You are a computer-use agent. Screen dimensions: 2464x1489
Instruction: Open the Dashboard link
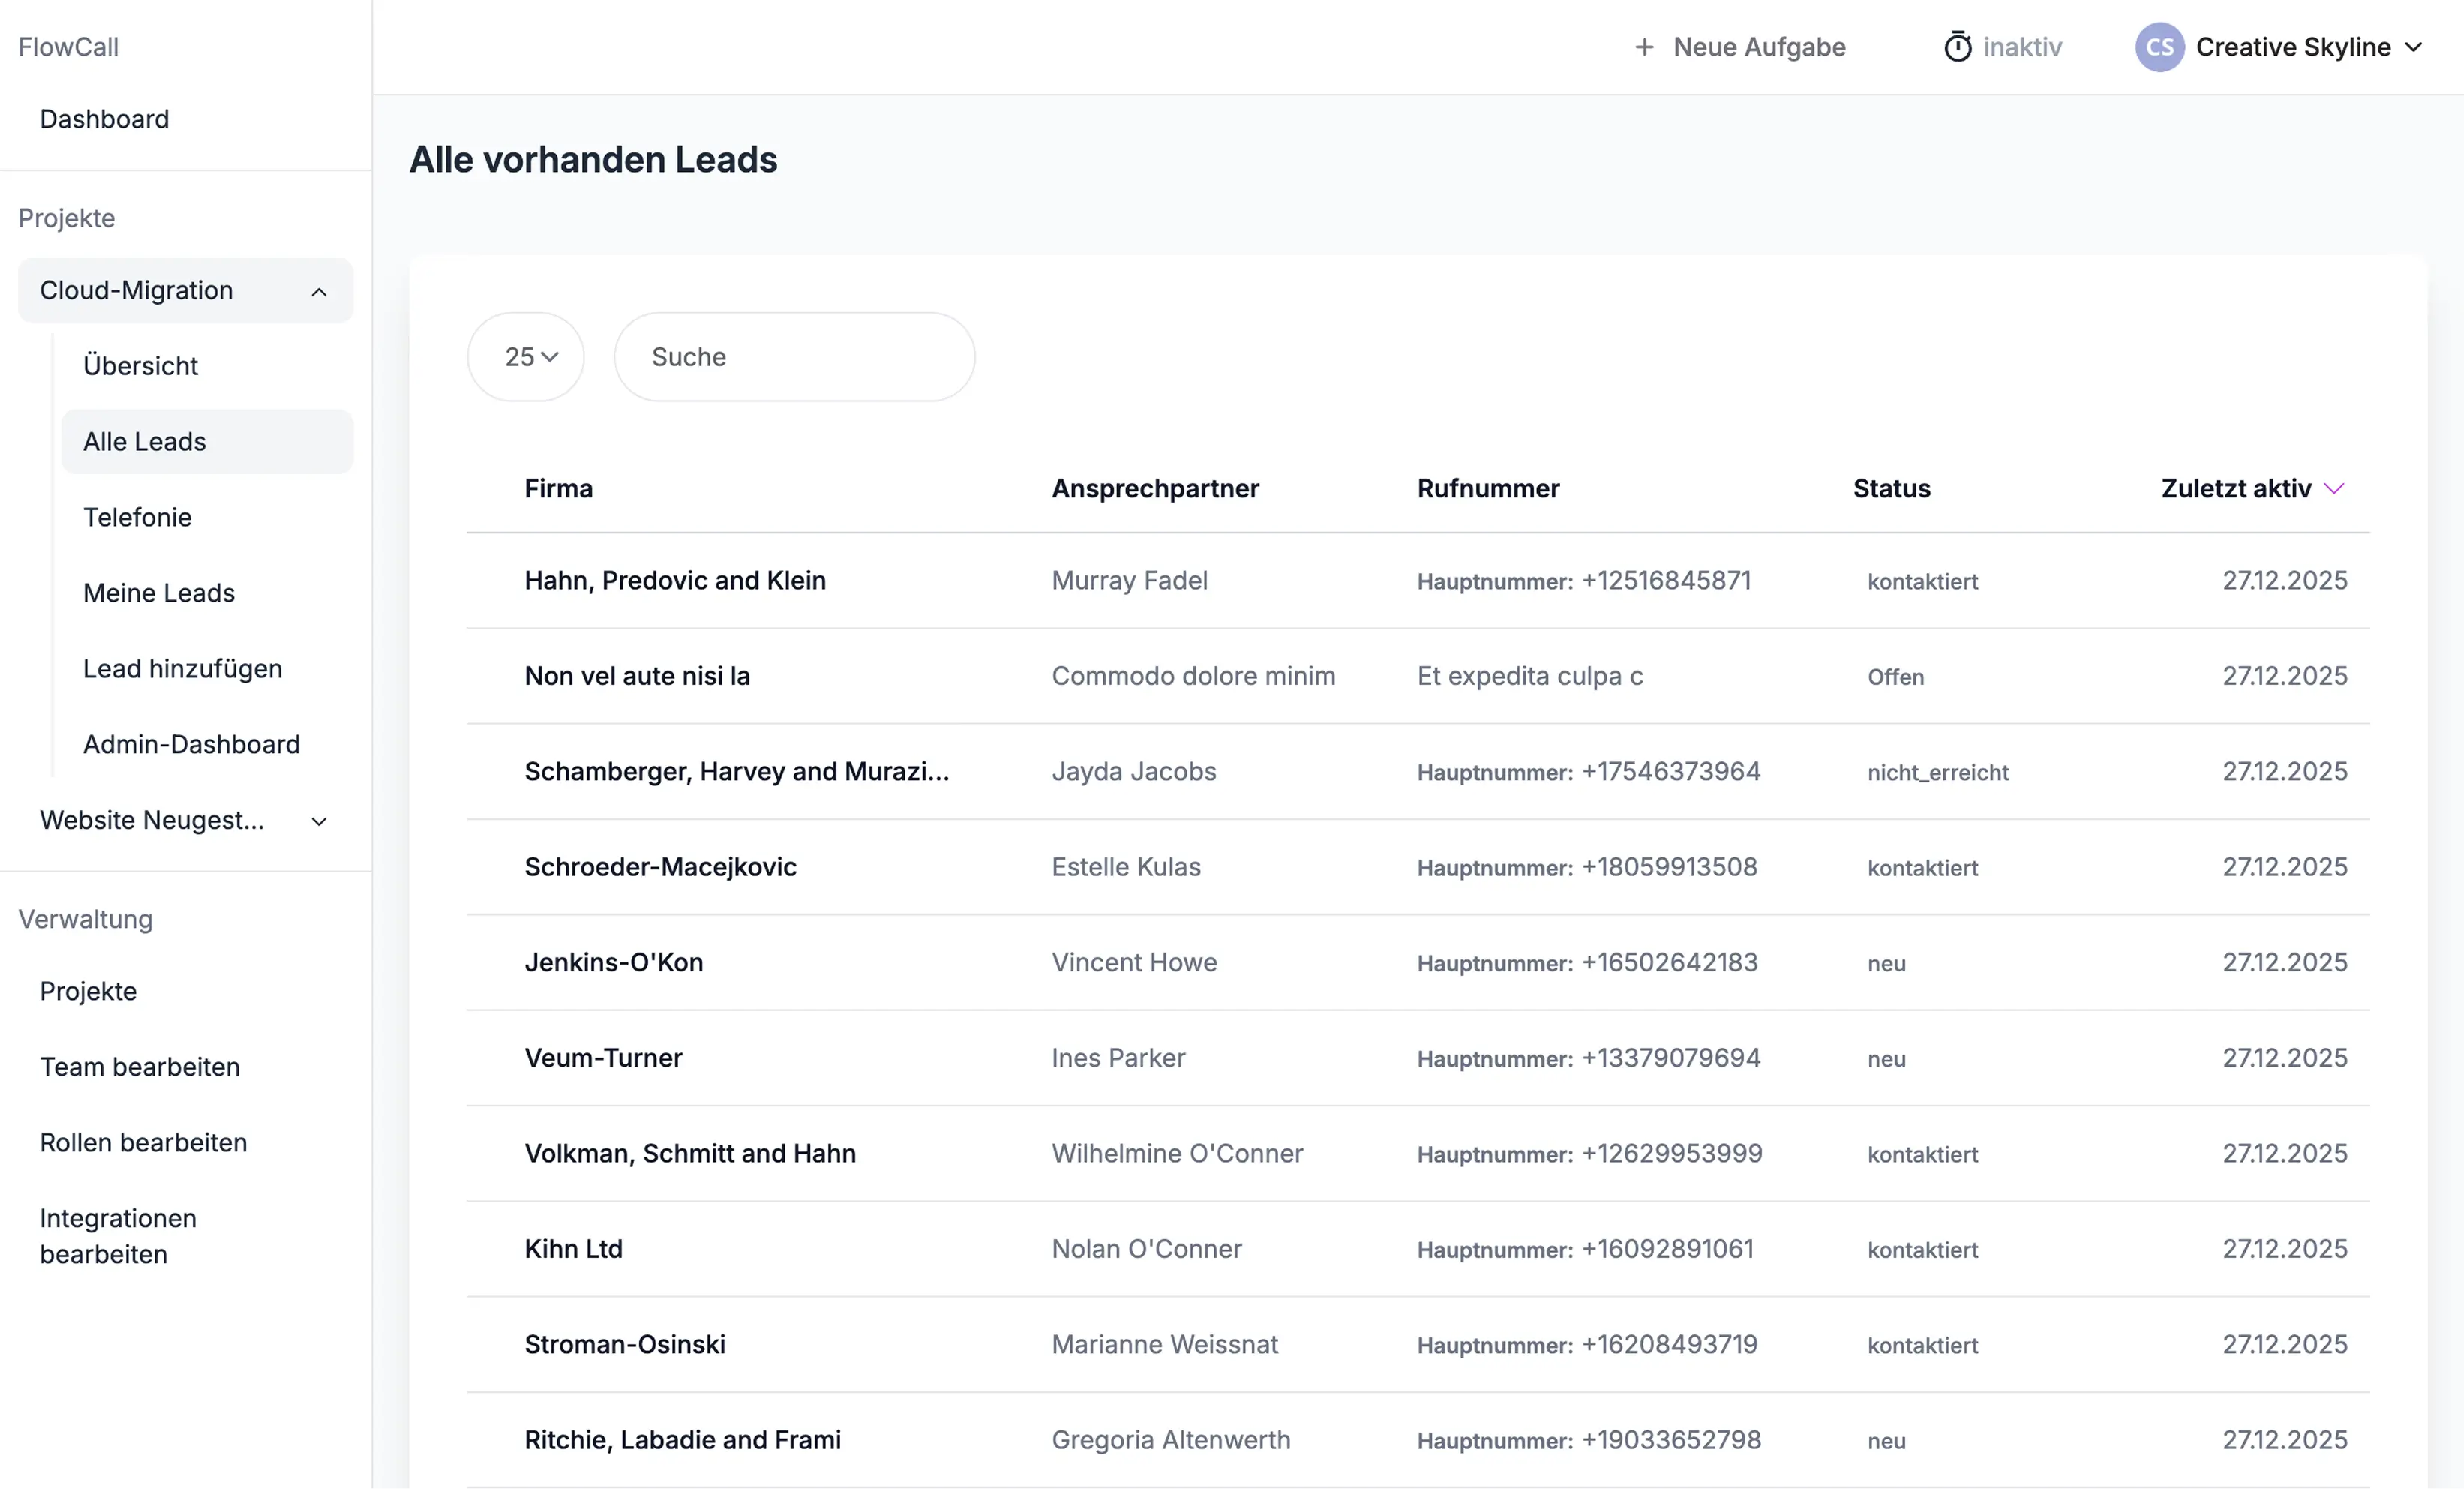click(104, 119)
